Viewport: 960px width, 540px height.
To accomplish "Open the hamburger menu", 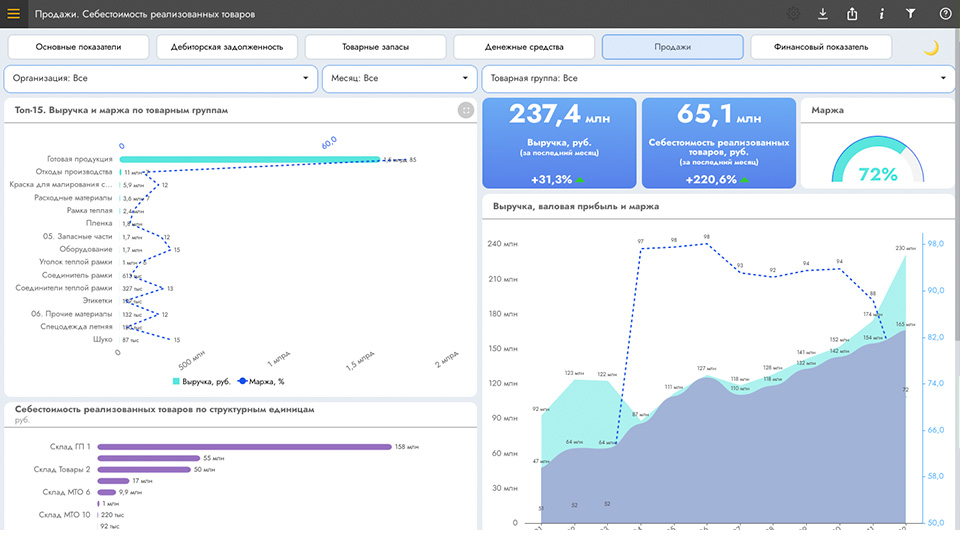I will [x=13, y=13].
